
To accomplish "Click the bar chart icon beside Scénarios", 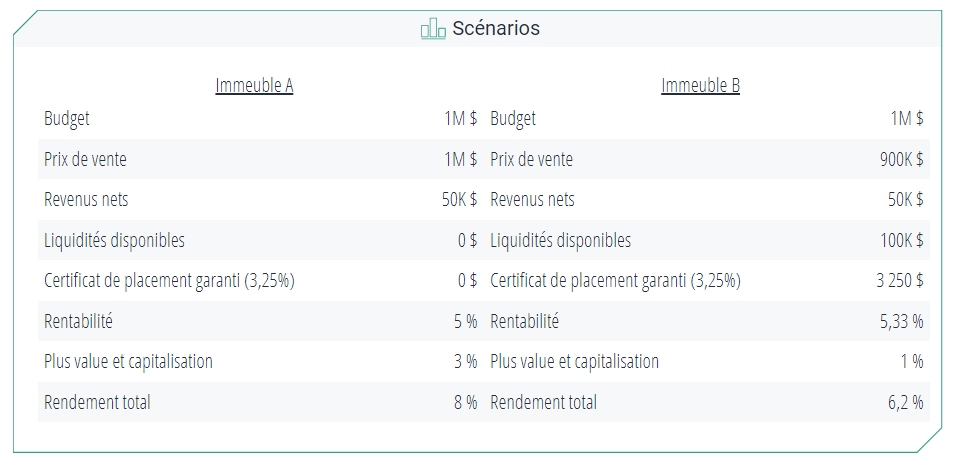I will [433, 29].
